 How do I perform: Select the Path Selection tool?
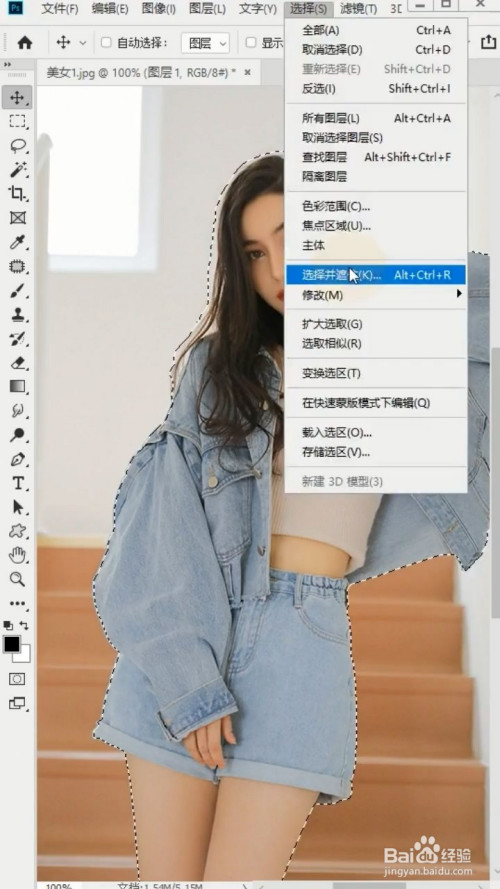click(17, 507)
